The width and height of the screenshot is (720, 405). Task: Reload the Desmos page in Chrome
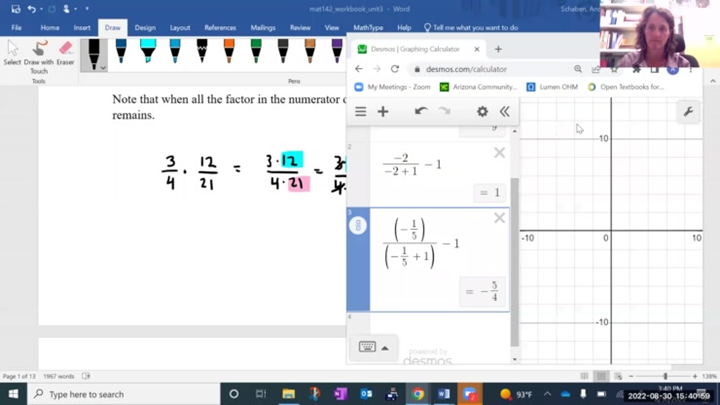click(x=395, y=69)
